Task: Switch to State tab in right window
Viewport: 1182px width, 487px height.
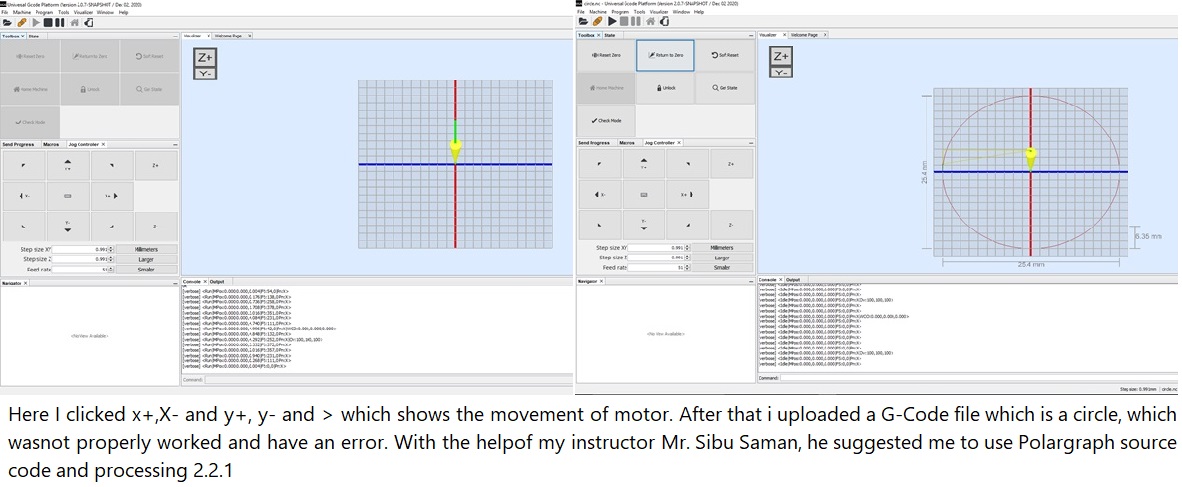Action: pos(609,35)
